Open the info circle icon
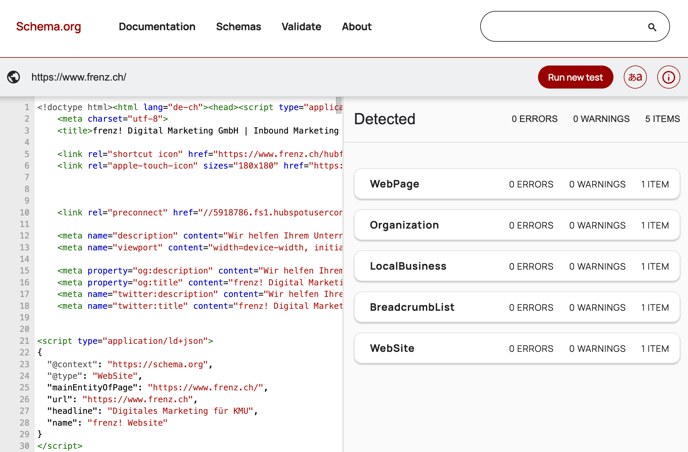This screenshot has width=688, height=452. pos(668,78)
